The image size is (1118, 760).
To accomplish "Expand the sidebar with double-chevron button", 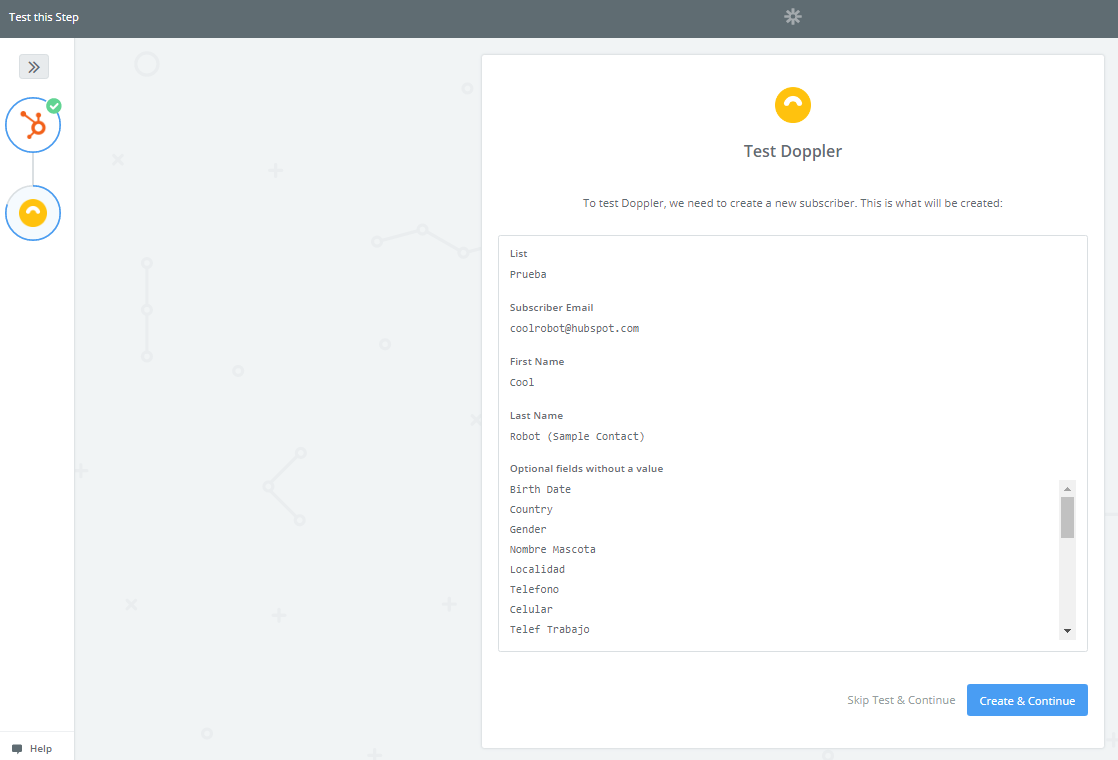I will pos(34,67).
